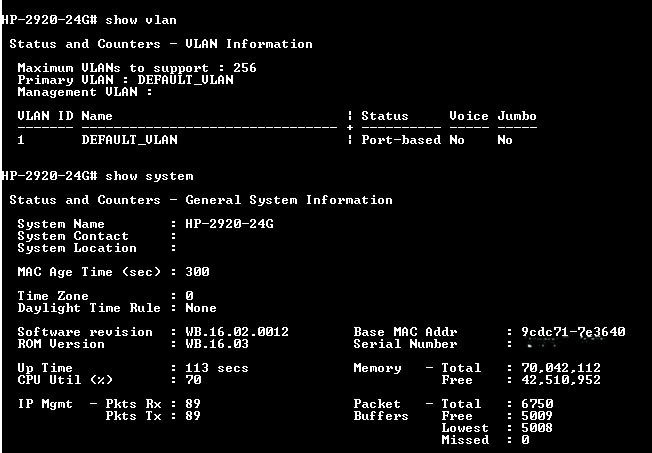Click System Name value HP-2920-24G
This screenshot has width=652, height=453.
pos(229,224)
